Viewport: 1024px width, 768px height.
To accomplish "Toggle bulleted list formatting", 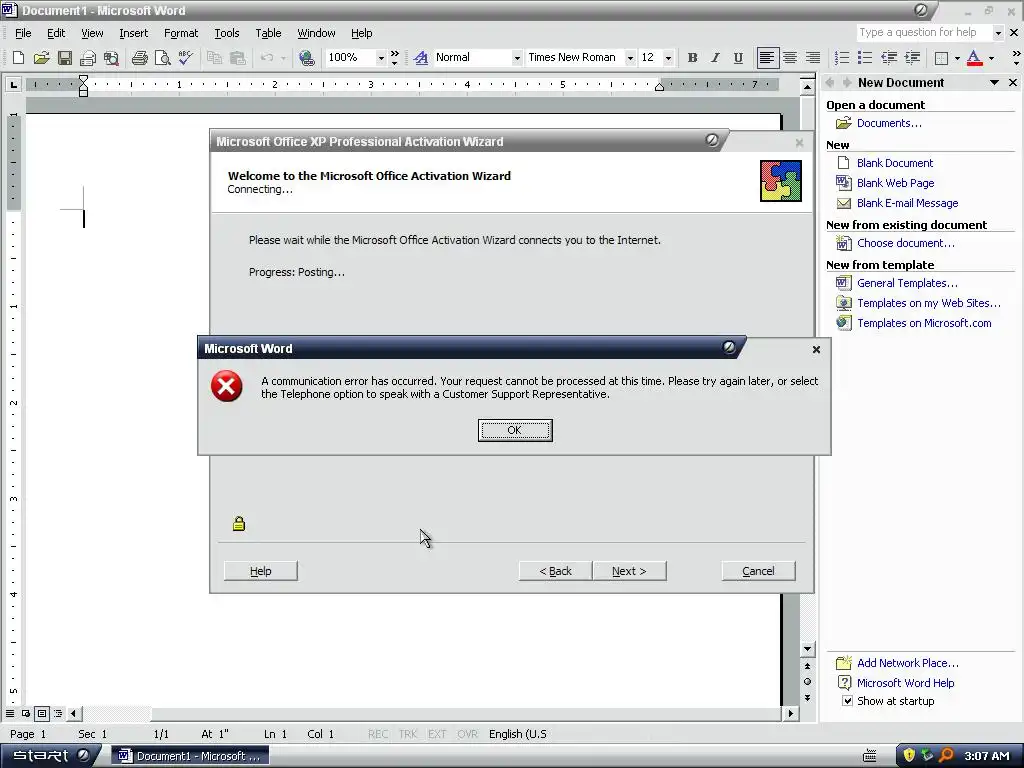I will pyautogui.click(x=865, y=58).
